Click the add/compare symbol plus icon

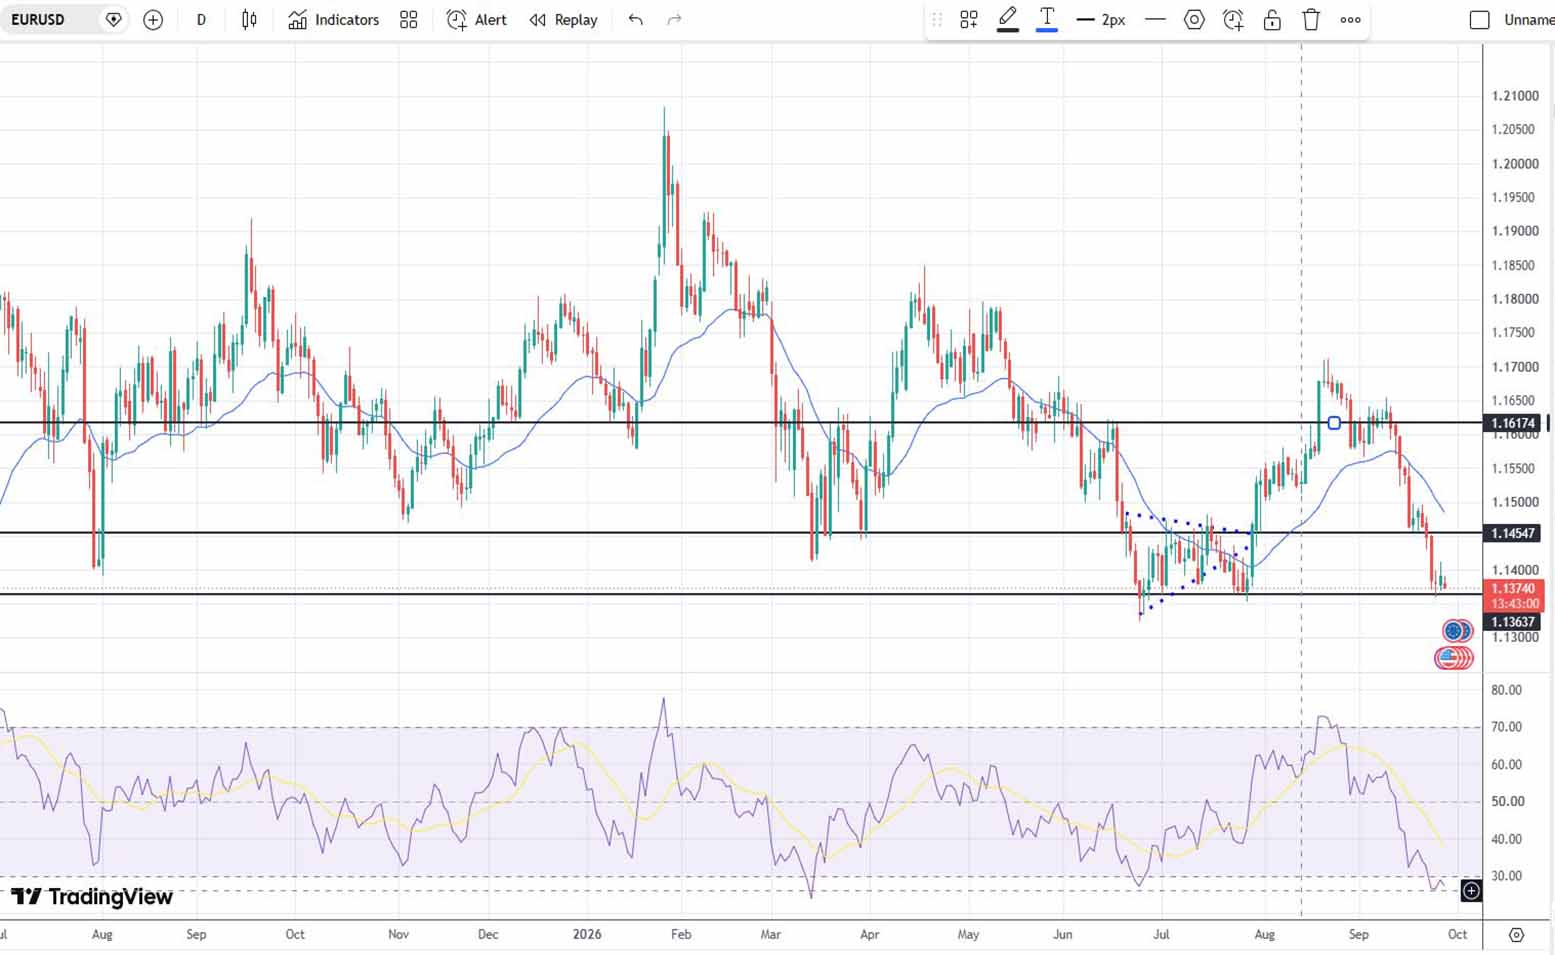point(153,20)
